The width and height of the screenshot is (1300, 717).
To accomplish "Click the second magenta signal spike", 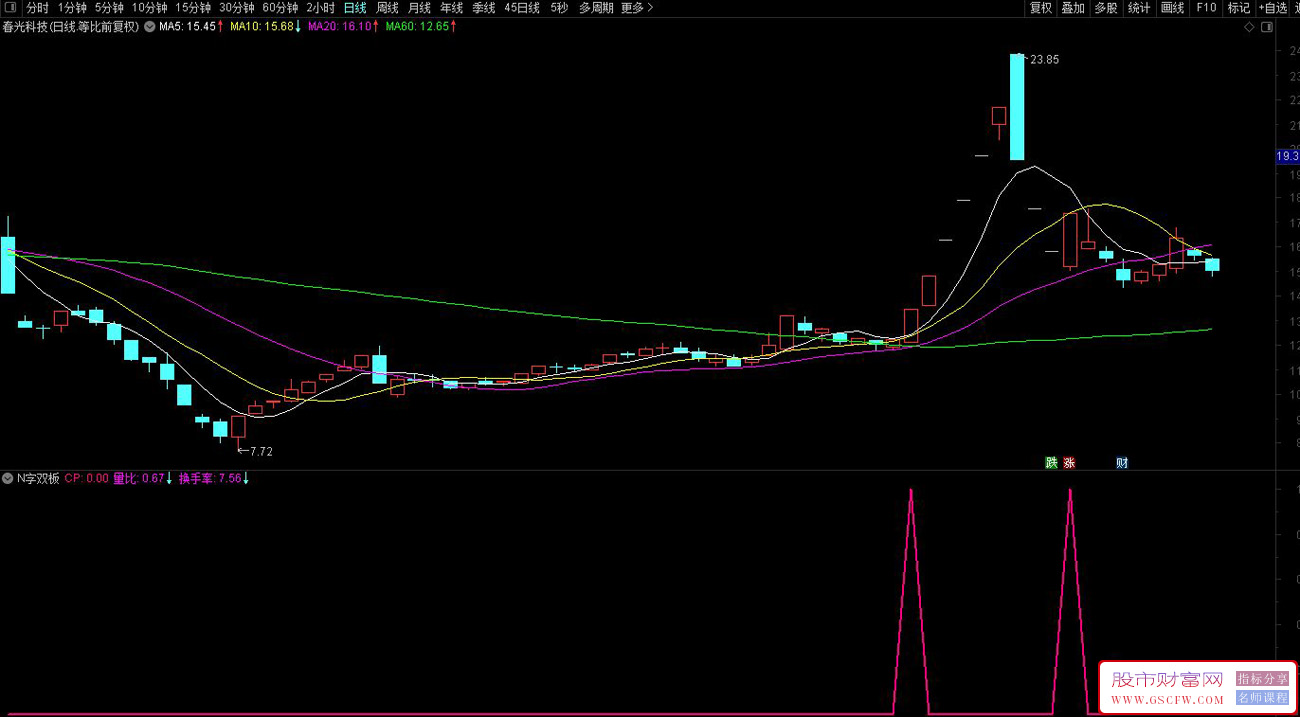I will click(1070, 600).
